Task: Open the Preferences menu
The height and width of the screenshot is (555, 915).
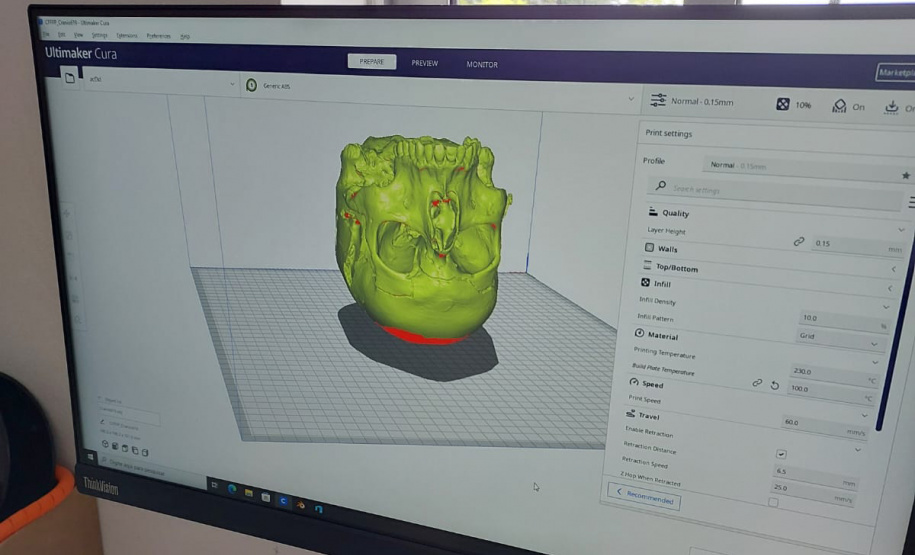Action: coord(158,36)
